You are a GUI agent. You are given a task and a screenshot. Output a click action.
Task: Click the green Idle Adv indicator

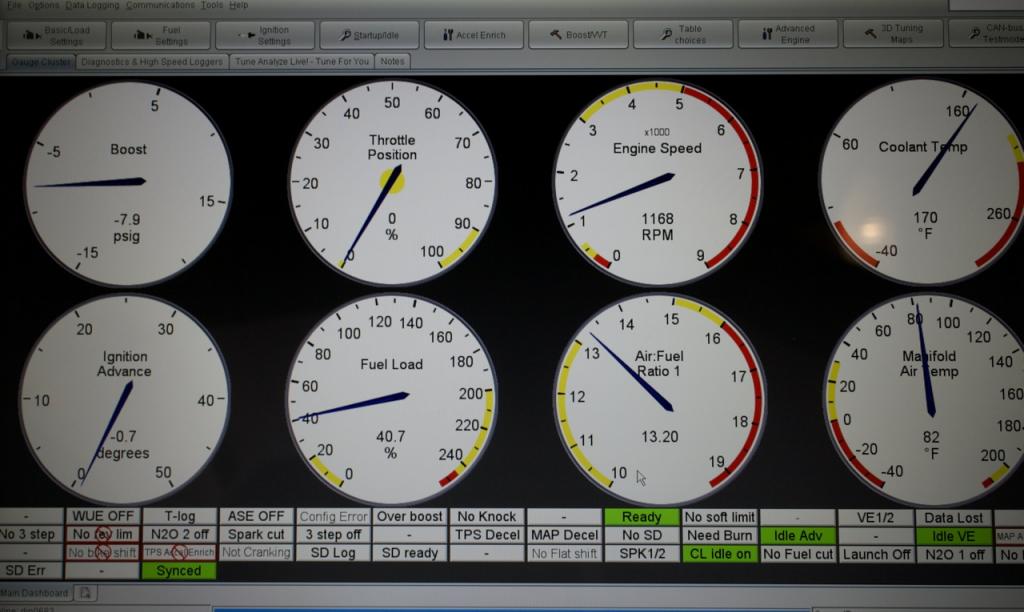coord(797,536)
